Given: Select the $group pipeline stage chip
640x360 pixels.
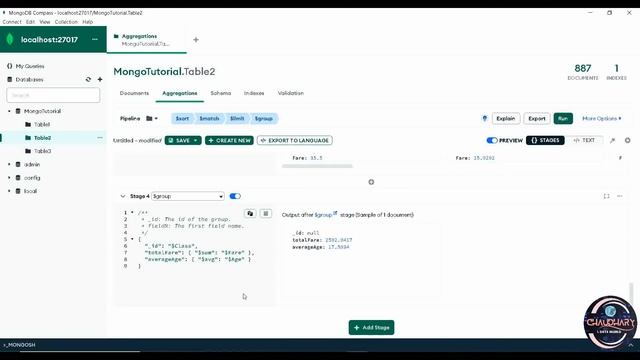Looking at the screenshot, I should (x=264, y=118).
